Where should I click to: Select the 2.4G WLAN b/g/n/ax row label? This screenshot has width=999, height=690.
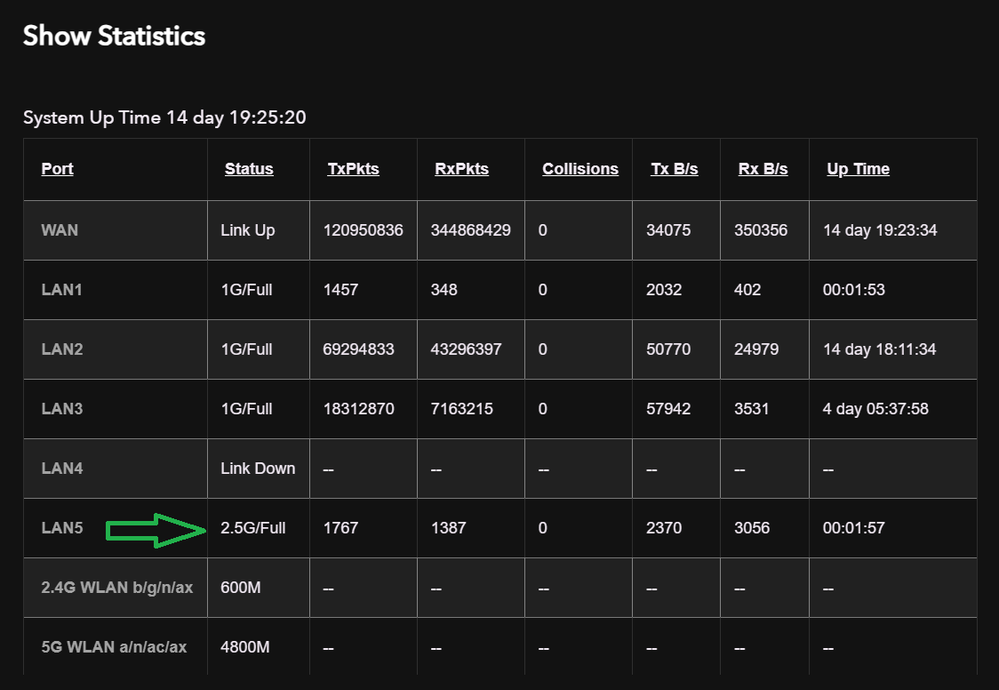point(116,587)
